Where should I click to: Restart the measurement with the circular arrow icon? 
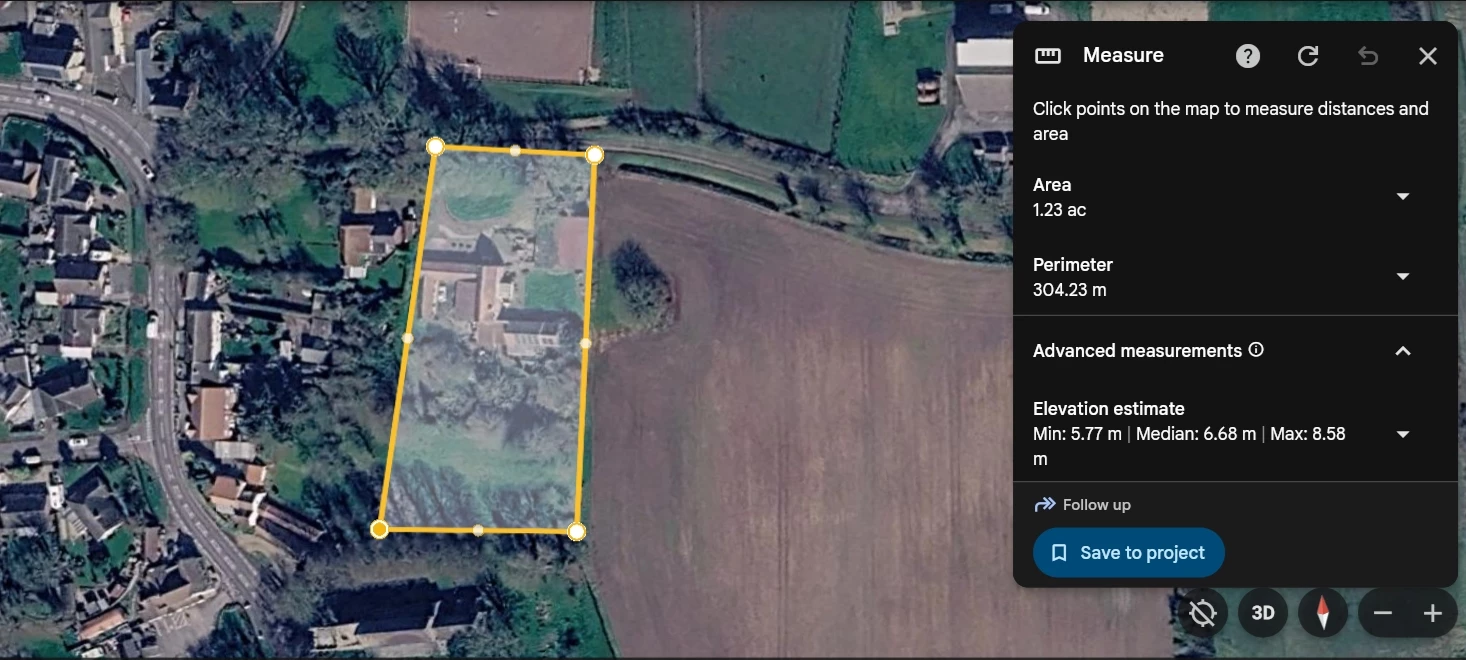pos(1308,56)
